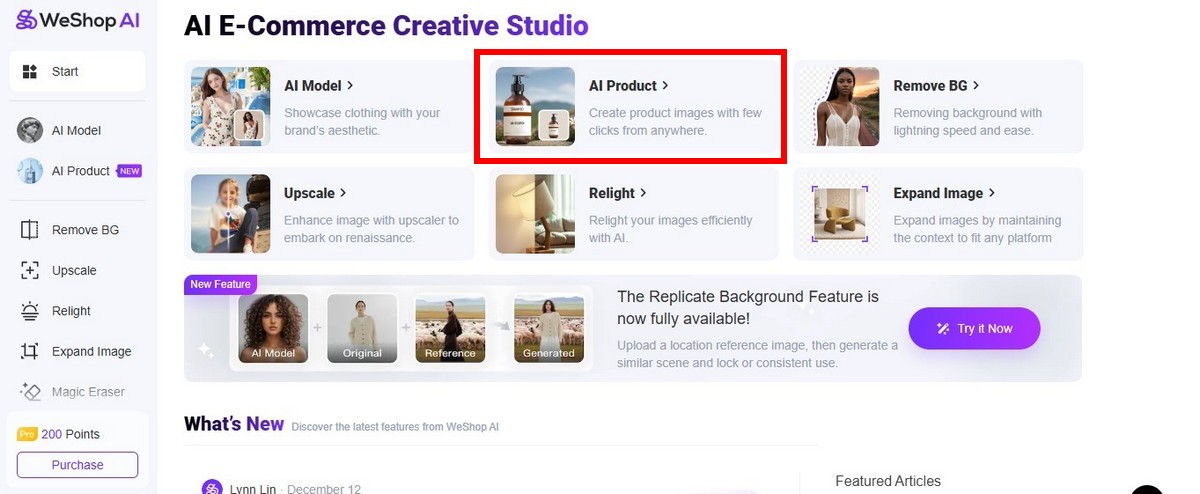Screen dimensions: 1200x494
Task: Choose Upscale label in the sidebar
Action: click(74, 270)
